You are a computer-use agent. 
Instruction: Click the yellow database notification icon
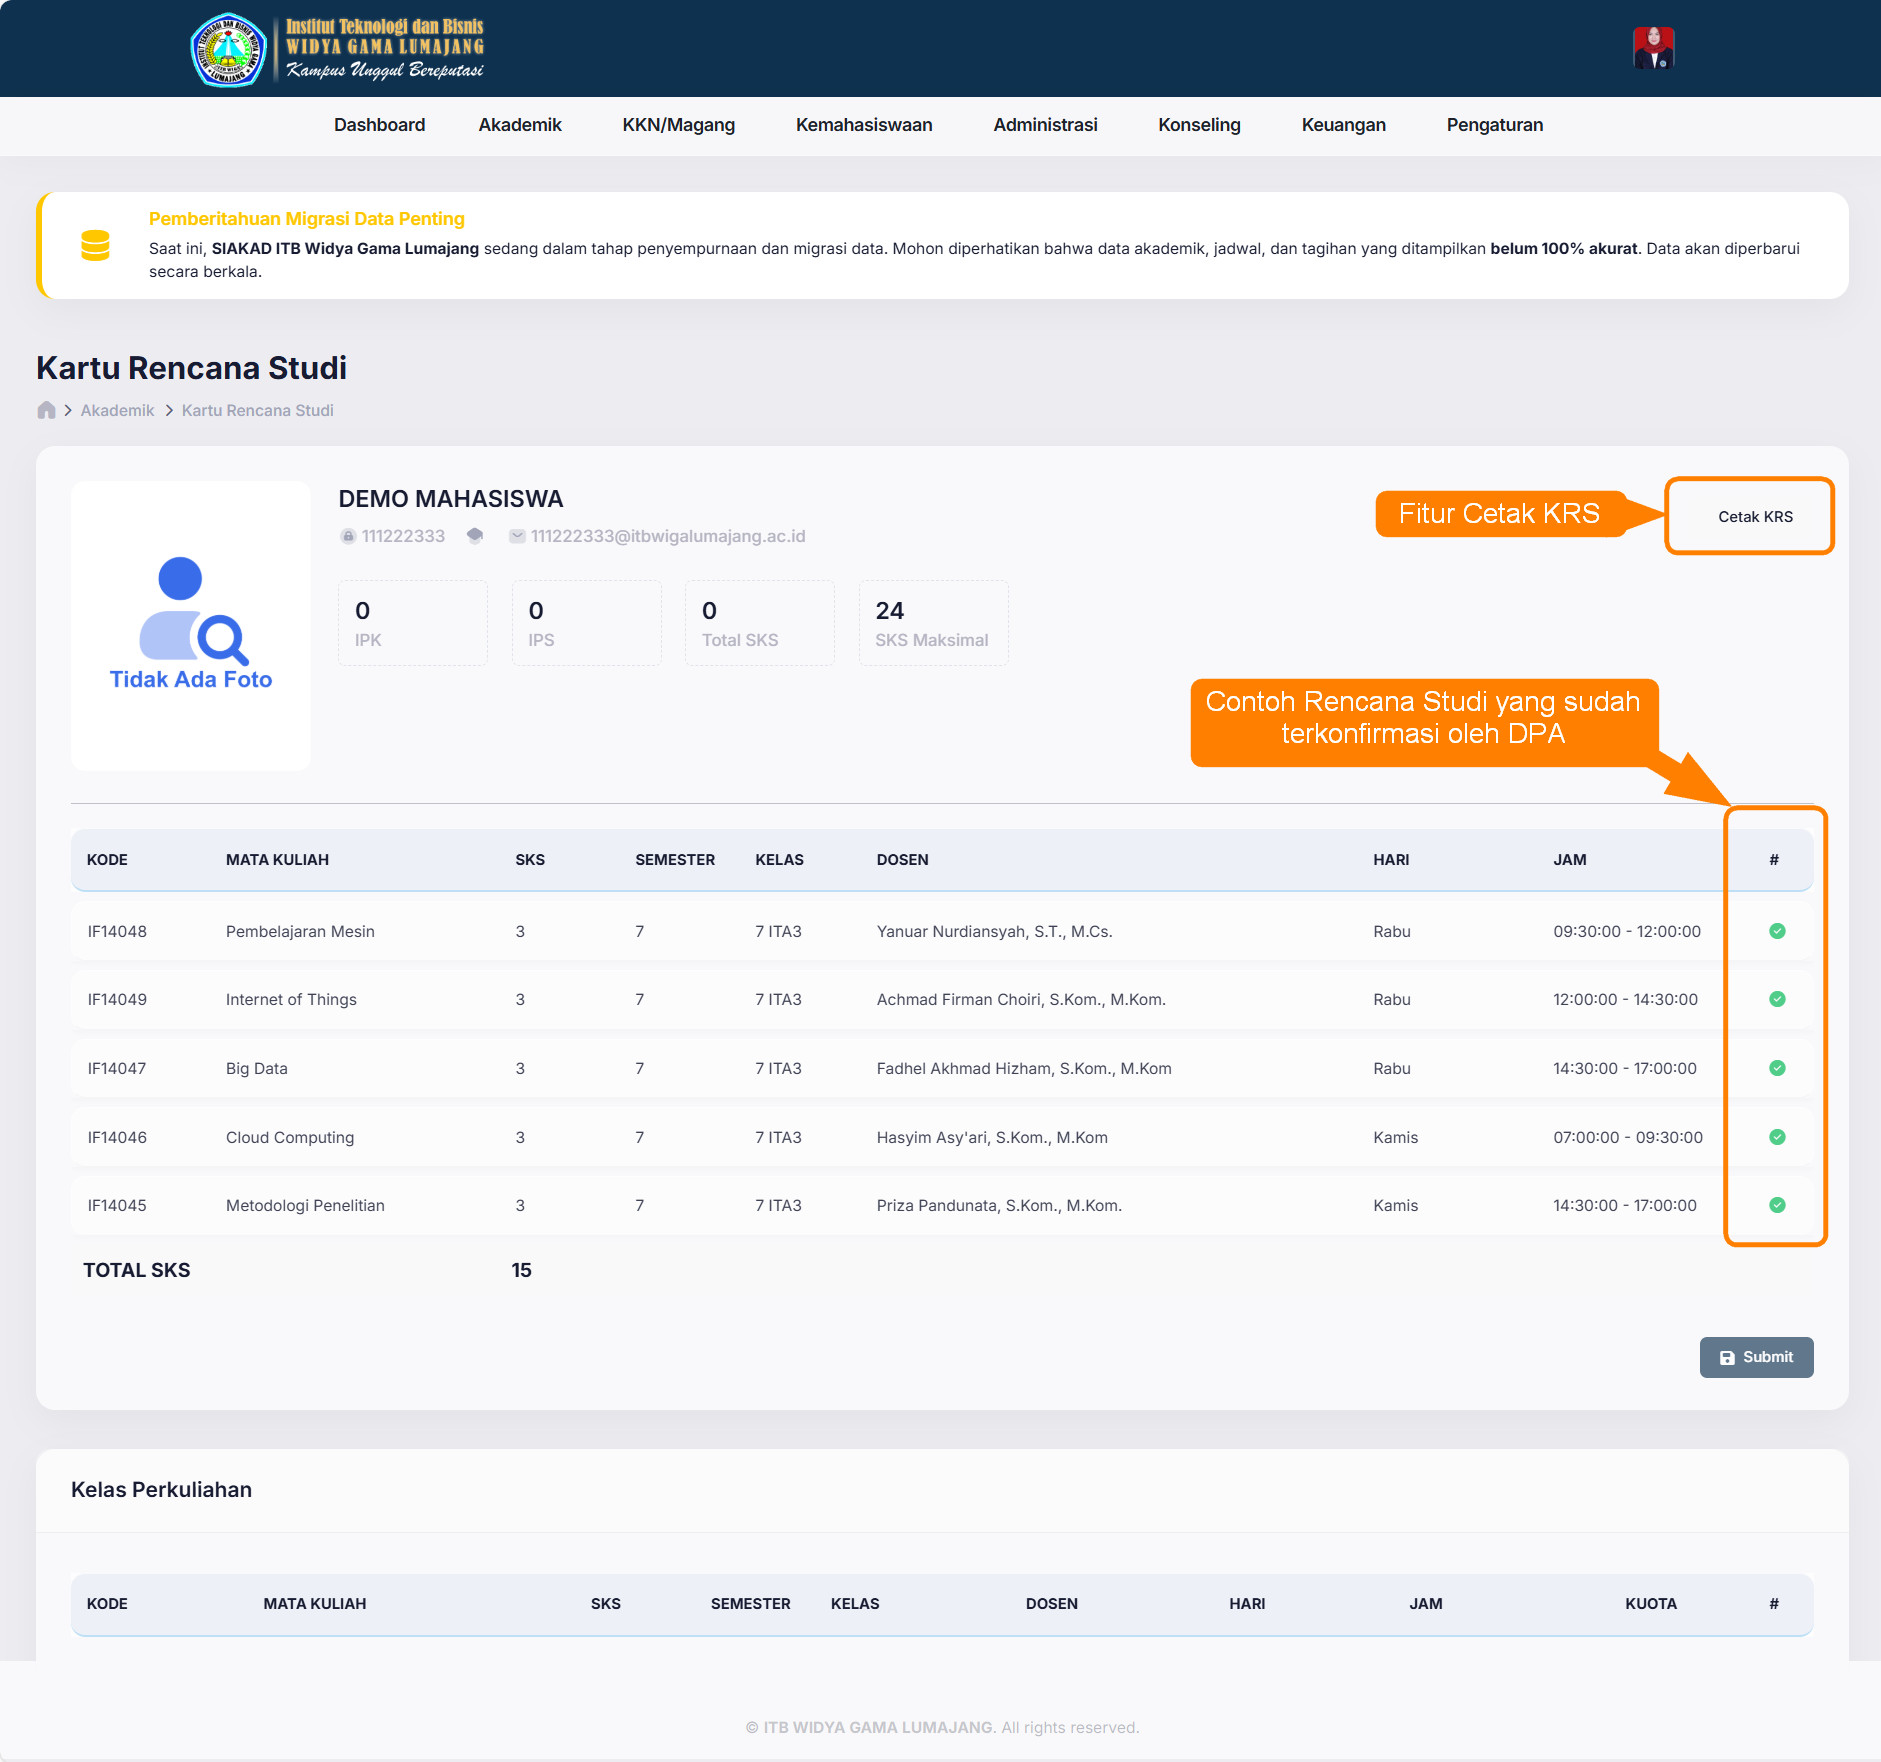pos(95,245)
